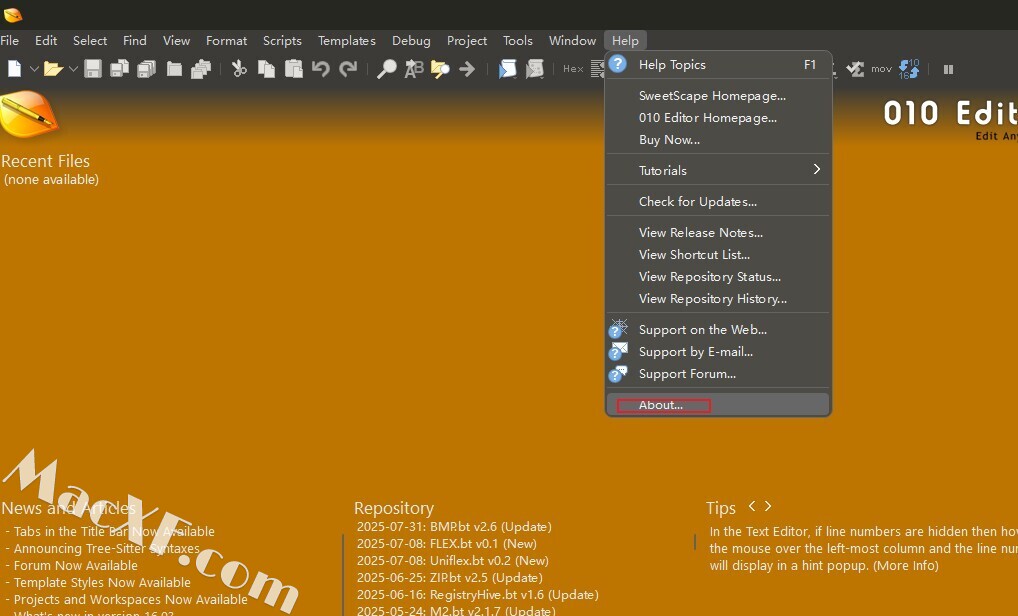Open the Project menu

467,40
